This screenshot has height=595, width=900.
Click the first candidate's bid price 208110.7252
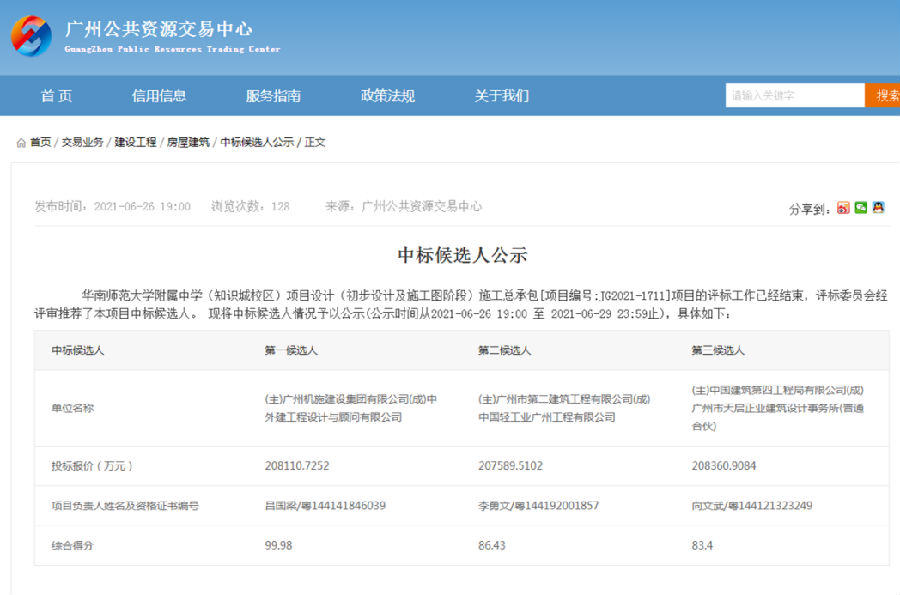[x=299, y=466]
